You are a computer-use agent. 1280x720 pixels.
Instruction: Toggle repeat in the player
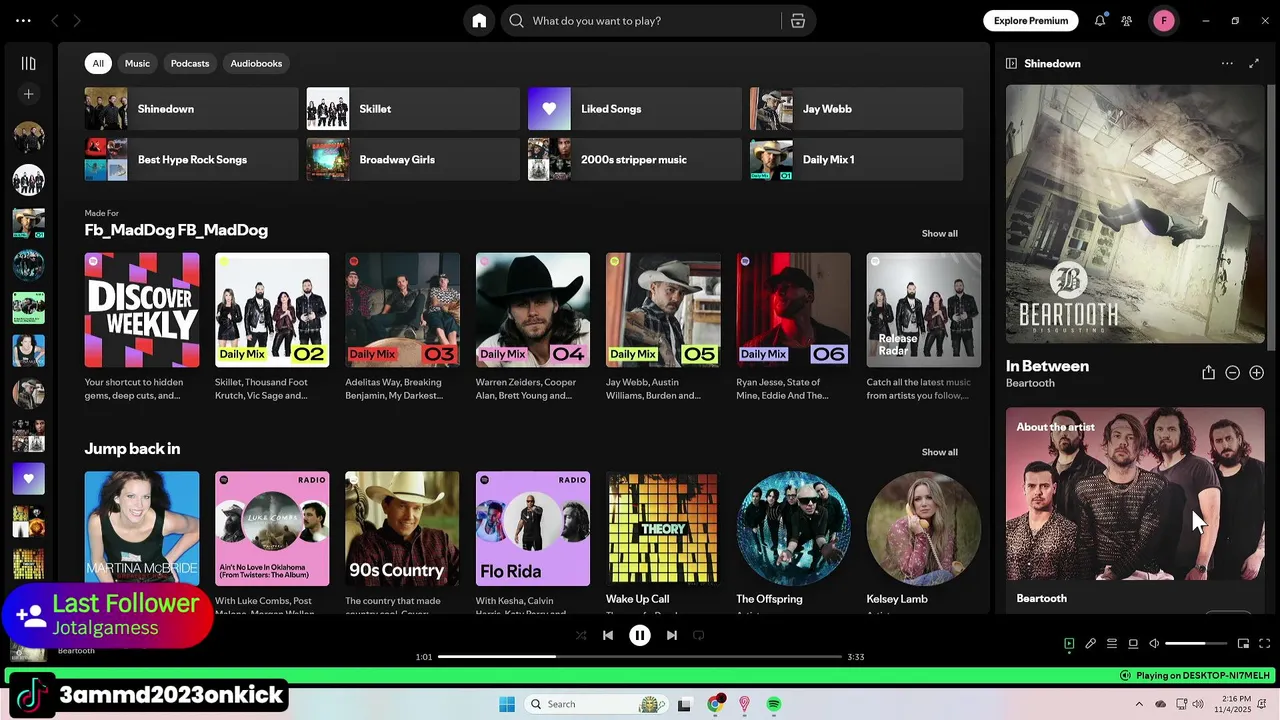coord(699,635)
